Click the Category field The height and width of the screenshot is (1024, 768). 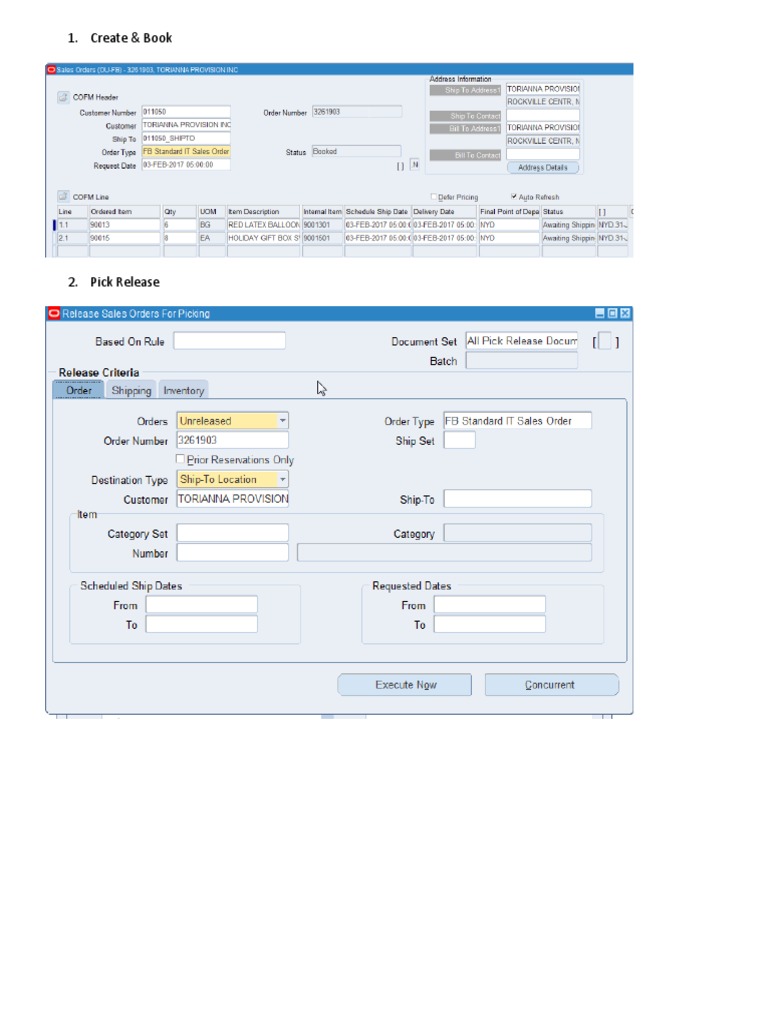518,533
